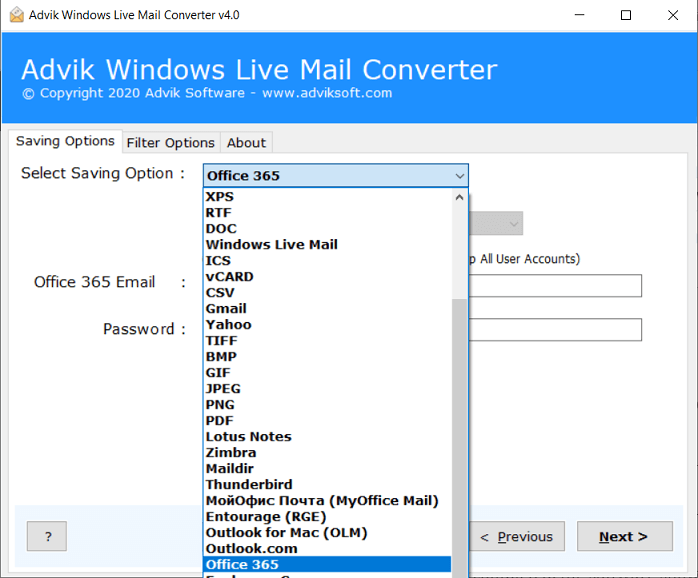The width and height of the screenshot is (698, 578).
Task: Select Maildir saving option
Action: click(x=327, y=469)
